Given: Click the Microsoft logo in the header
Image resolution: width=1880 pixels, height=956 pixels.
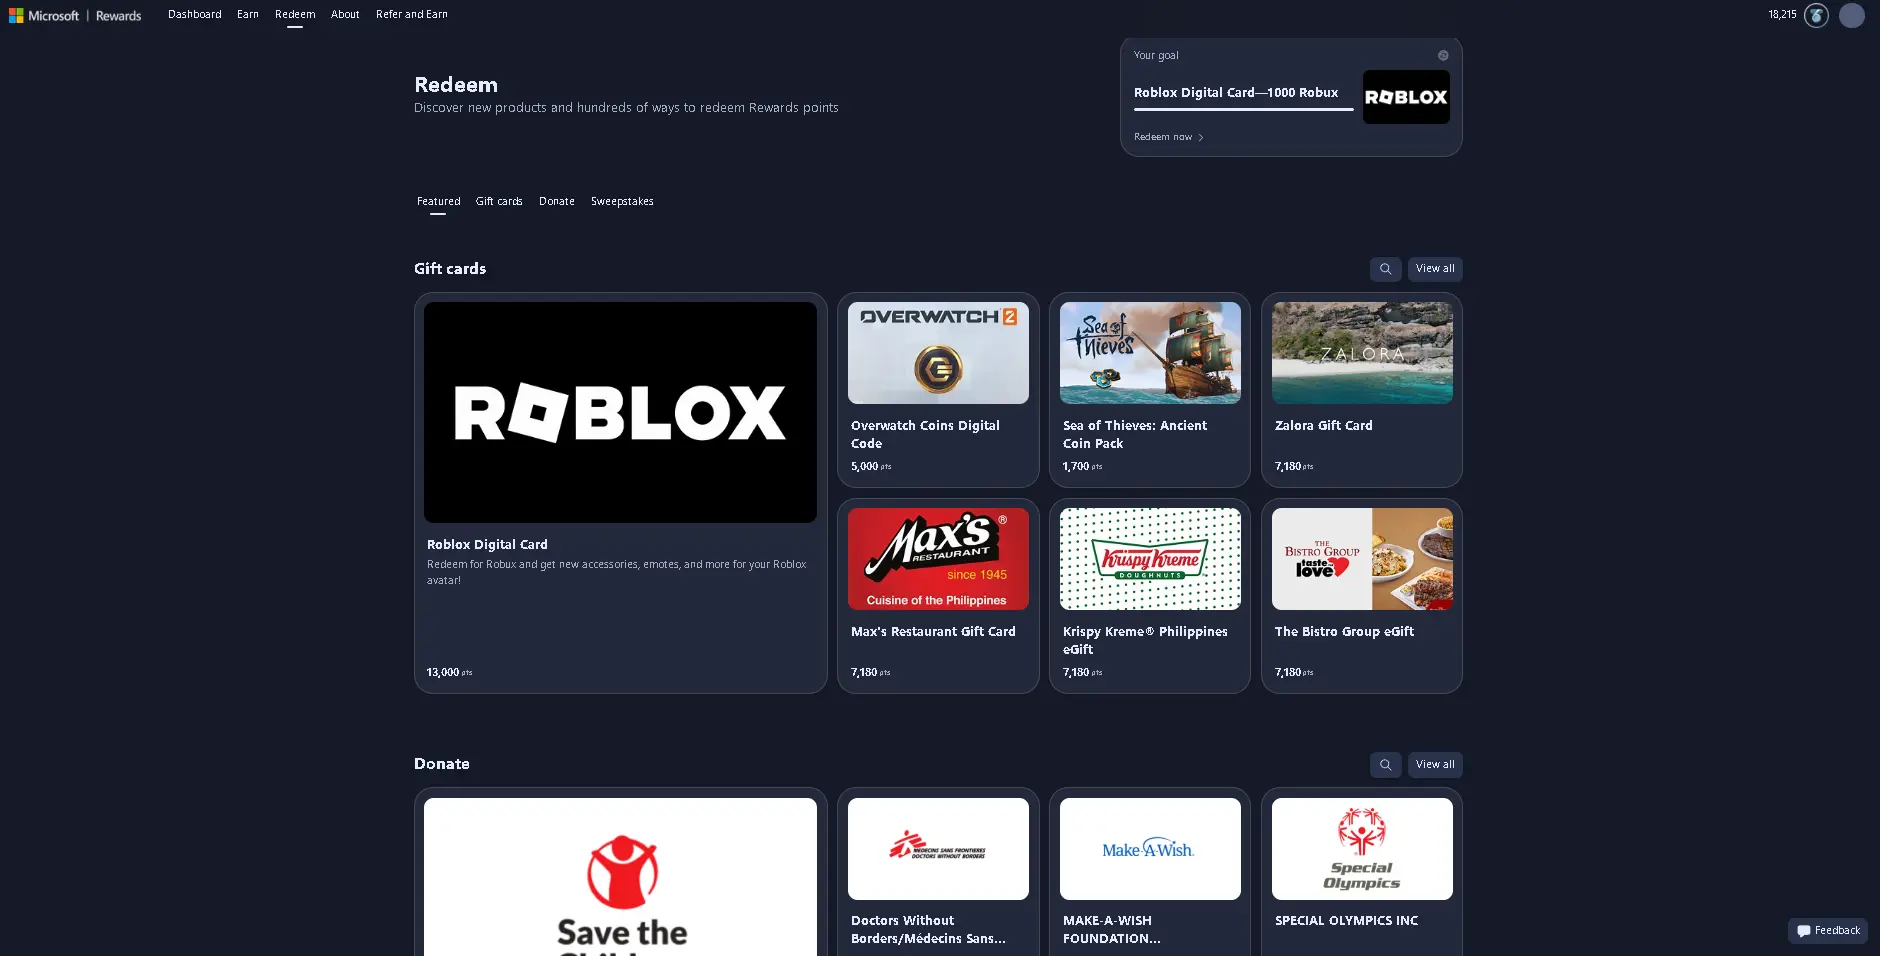Looking at the screenshot, I should pyautogui.click(x=44, y=15).
